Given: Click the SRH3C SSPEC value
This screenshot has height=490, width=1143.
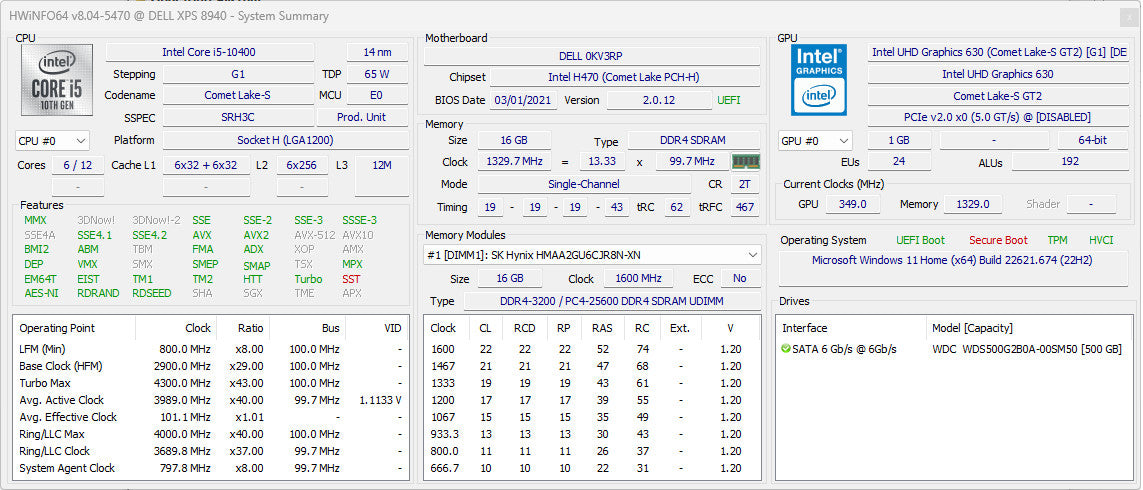Looking at the screenshot, I should [238, 117].
